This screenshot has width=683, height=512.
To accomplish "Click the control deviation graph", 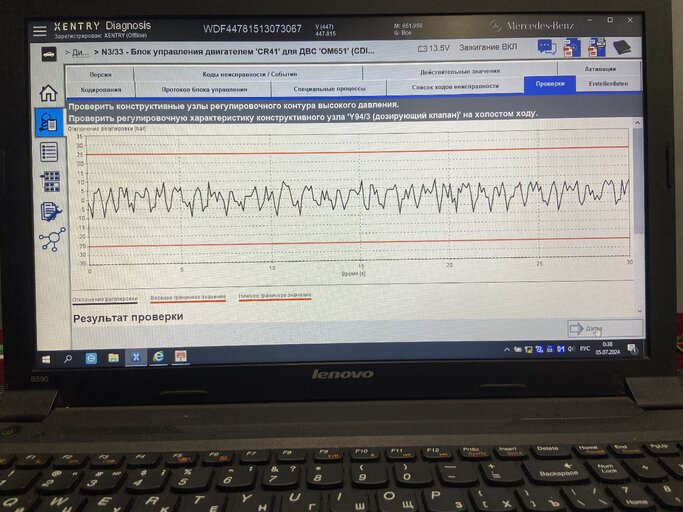I will coord(358,198).
